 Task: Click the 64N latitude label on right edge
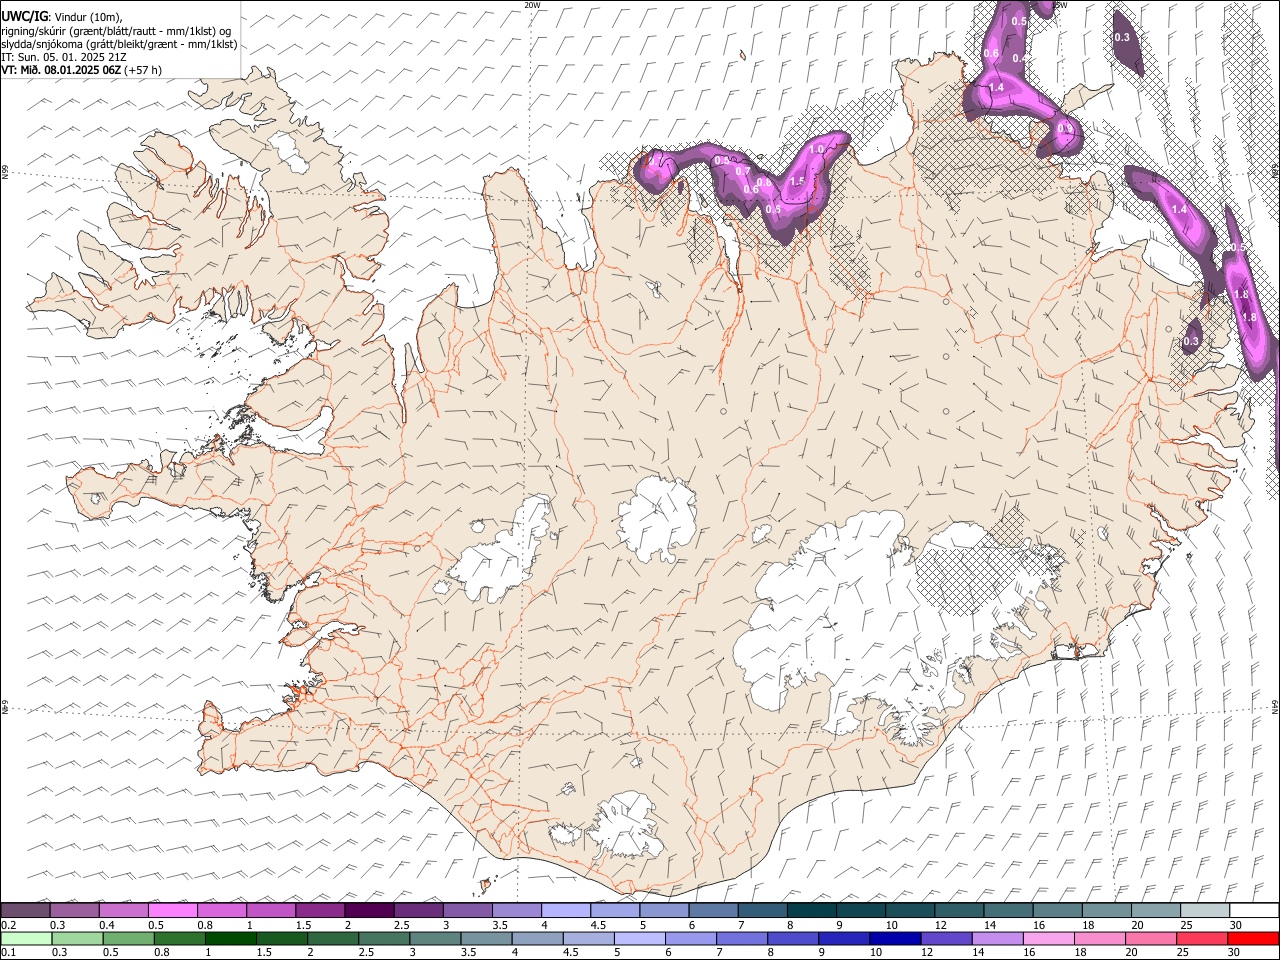[1275, 706]
